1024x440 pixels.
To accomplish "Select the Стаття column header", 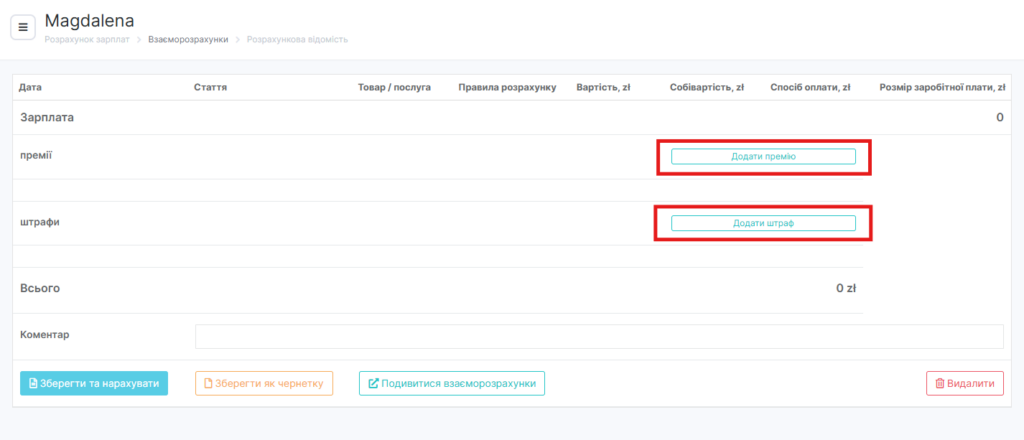I will coord(210,88).
